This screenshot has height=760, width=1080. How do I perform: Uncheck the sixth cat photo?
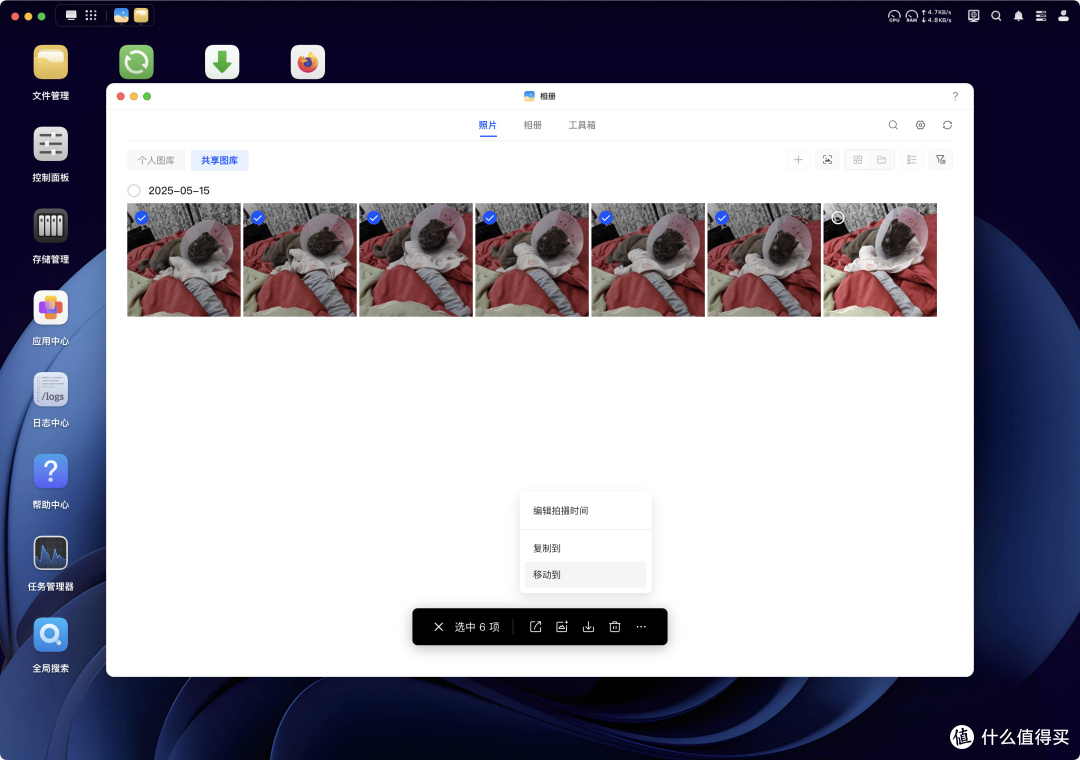722,218
